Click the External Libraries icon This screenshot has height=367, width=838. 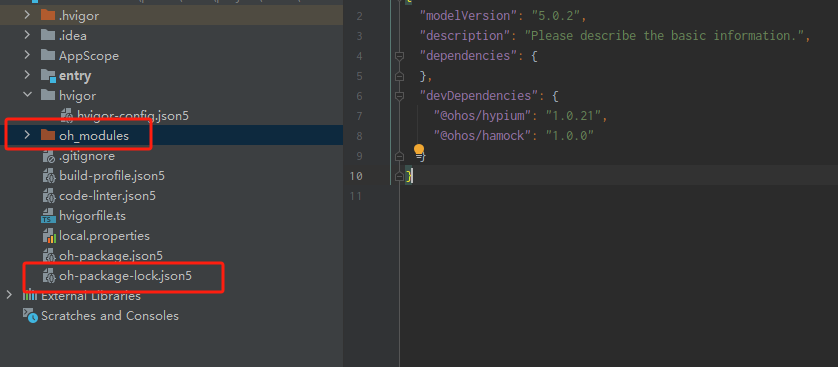click(30, 295)
